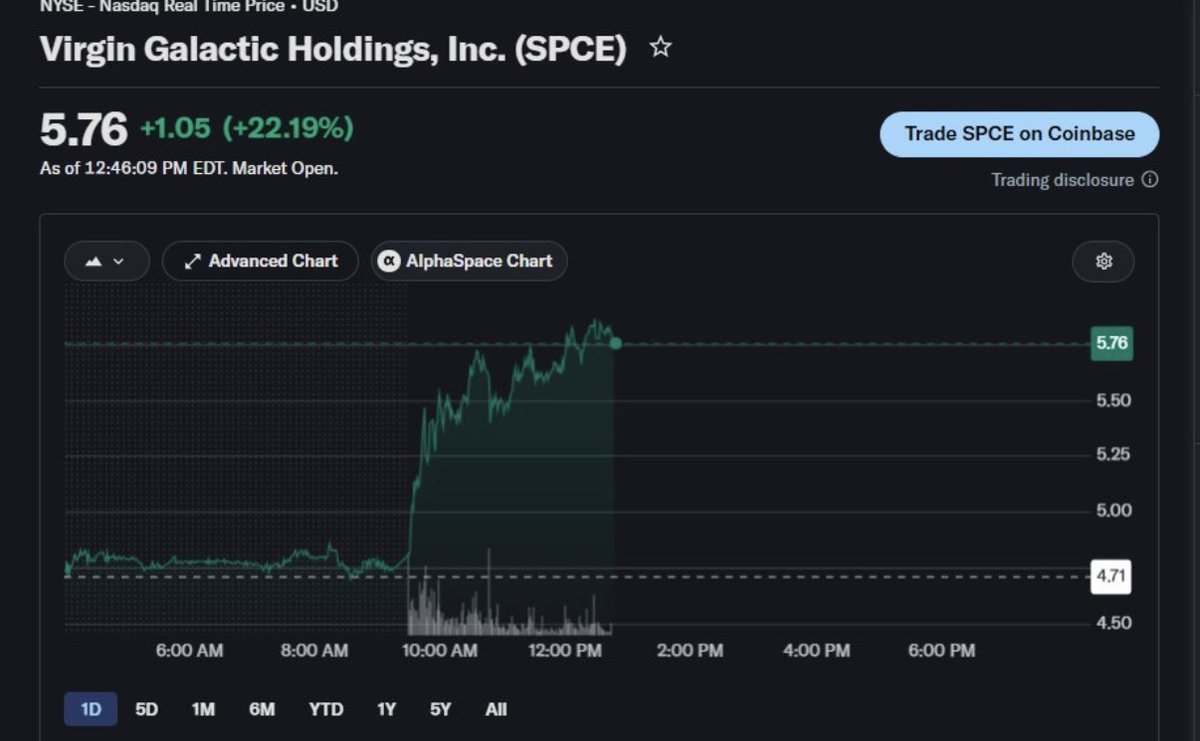Show All historical price data
The height and width of the screenshot is (741, 1200).
496,709
